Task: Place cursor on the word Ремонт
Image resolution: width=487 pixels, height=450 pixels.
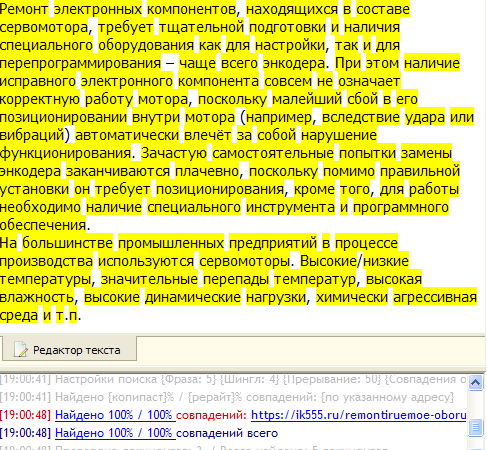Action: point(24,9)
